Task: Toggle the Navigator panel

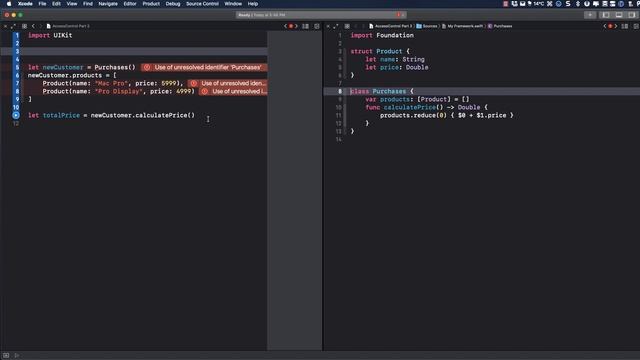Action: click(x=606, y=15)
